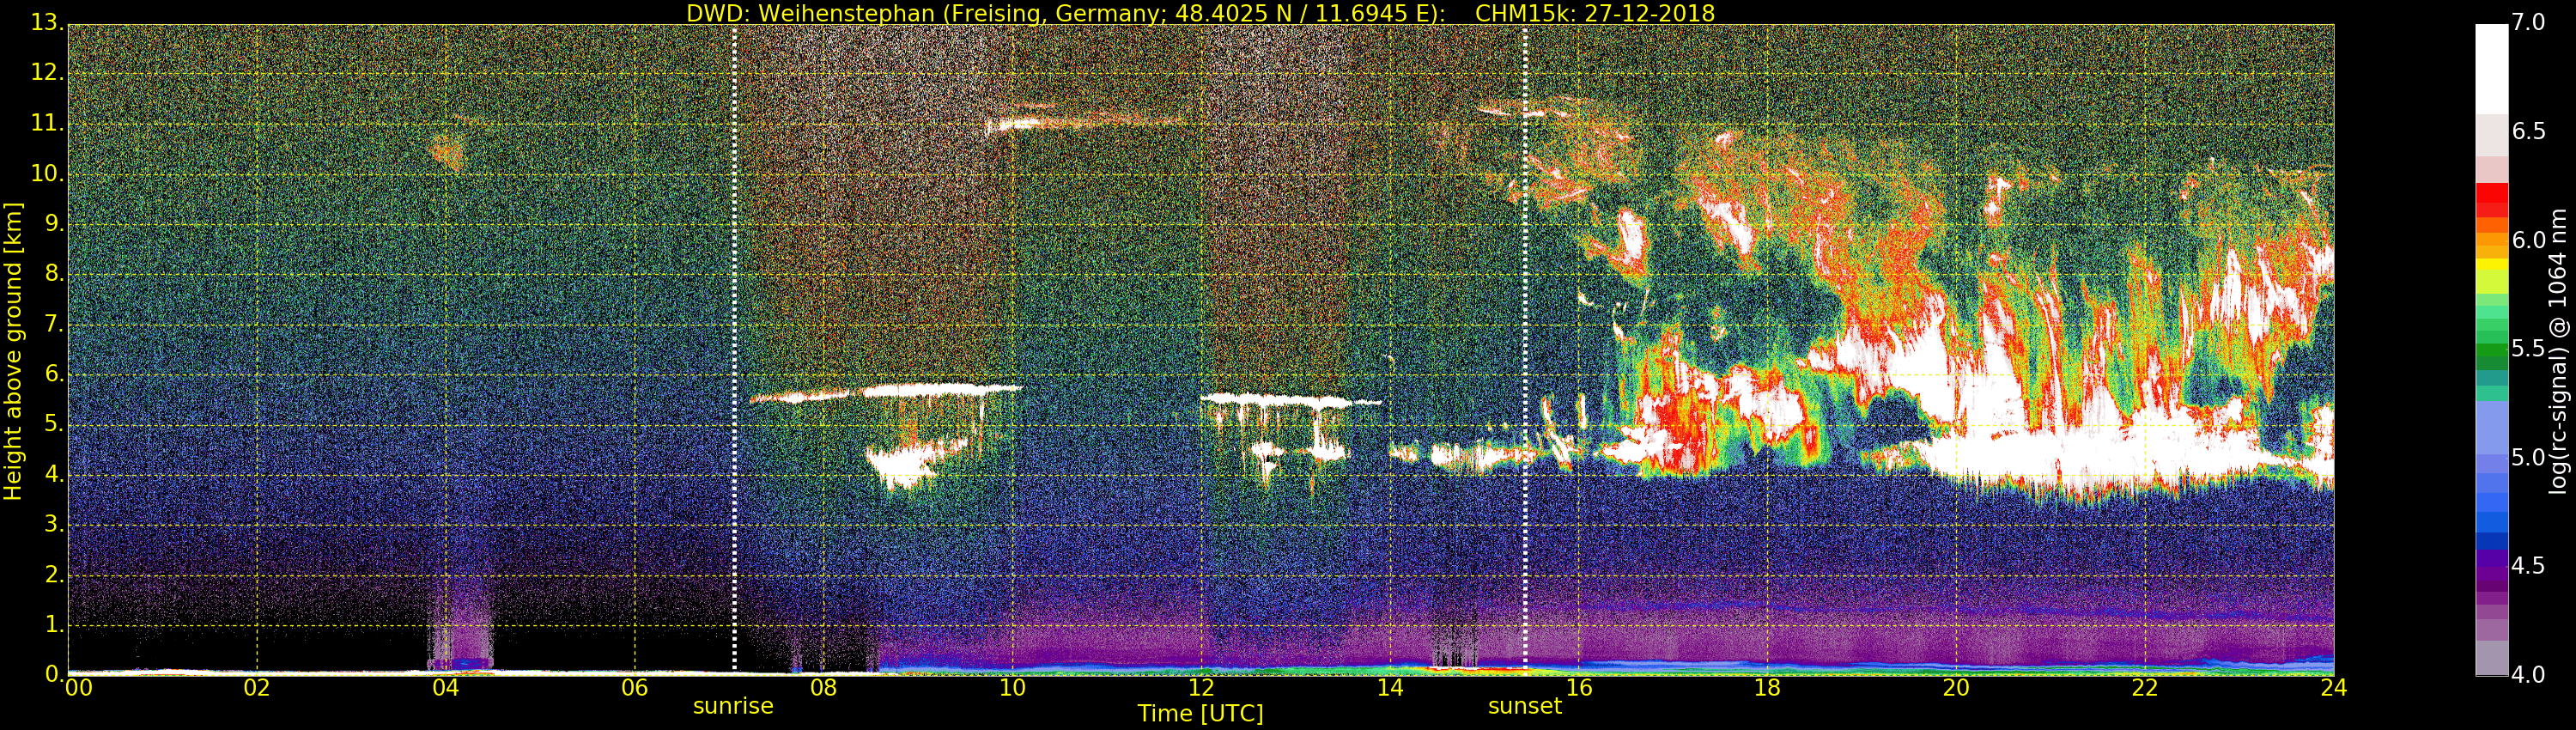Viewport: 2576px width, 730px height.
Task: Click the x-axis tick label '16'
Action: click(x=1579, y=688)
